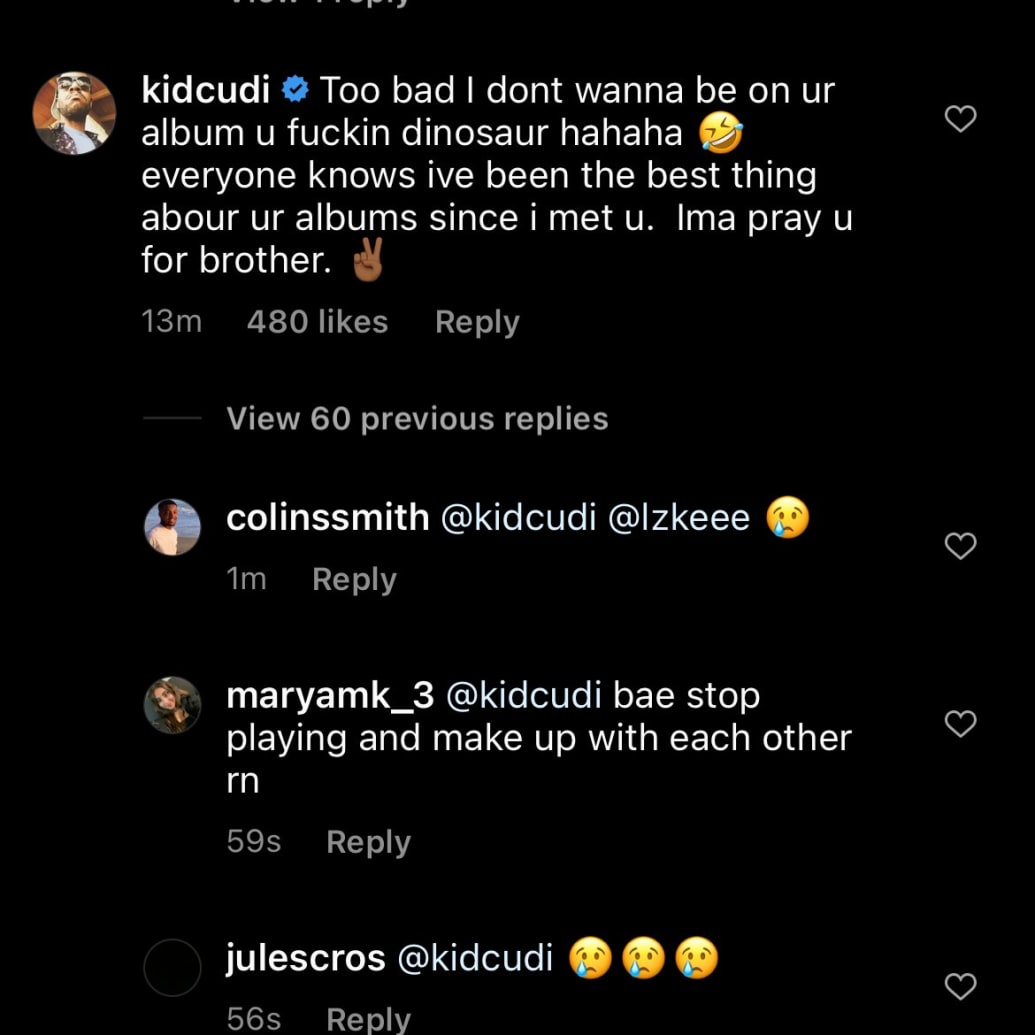Reply to colinssmith's comment
Screen dimensions: 1035x1035
(354, 579)
